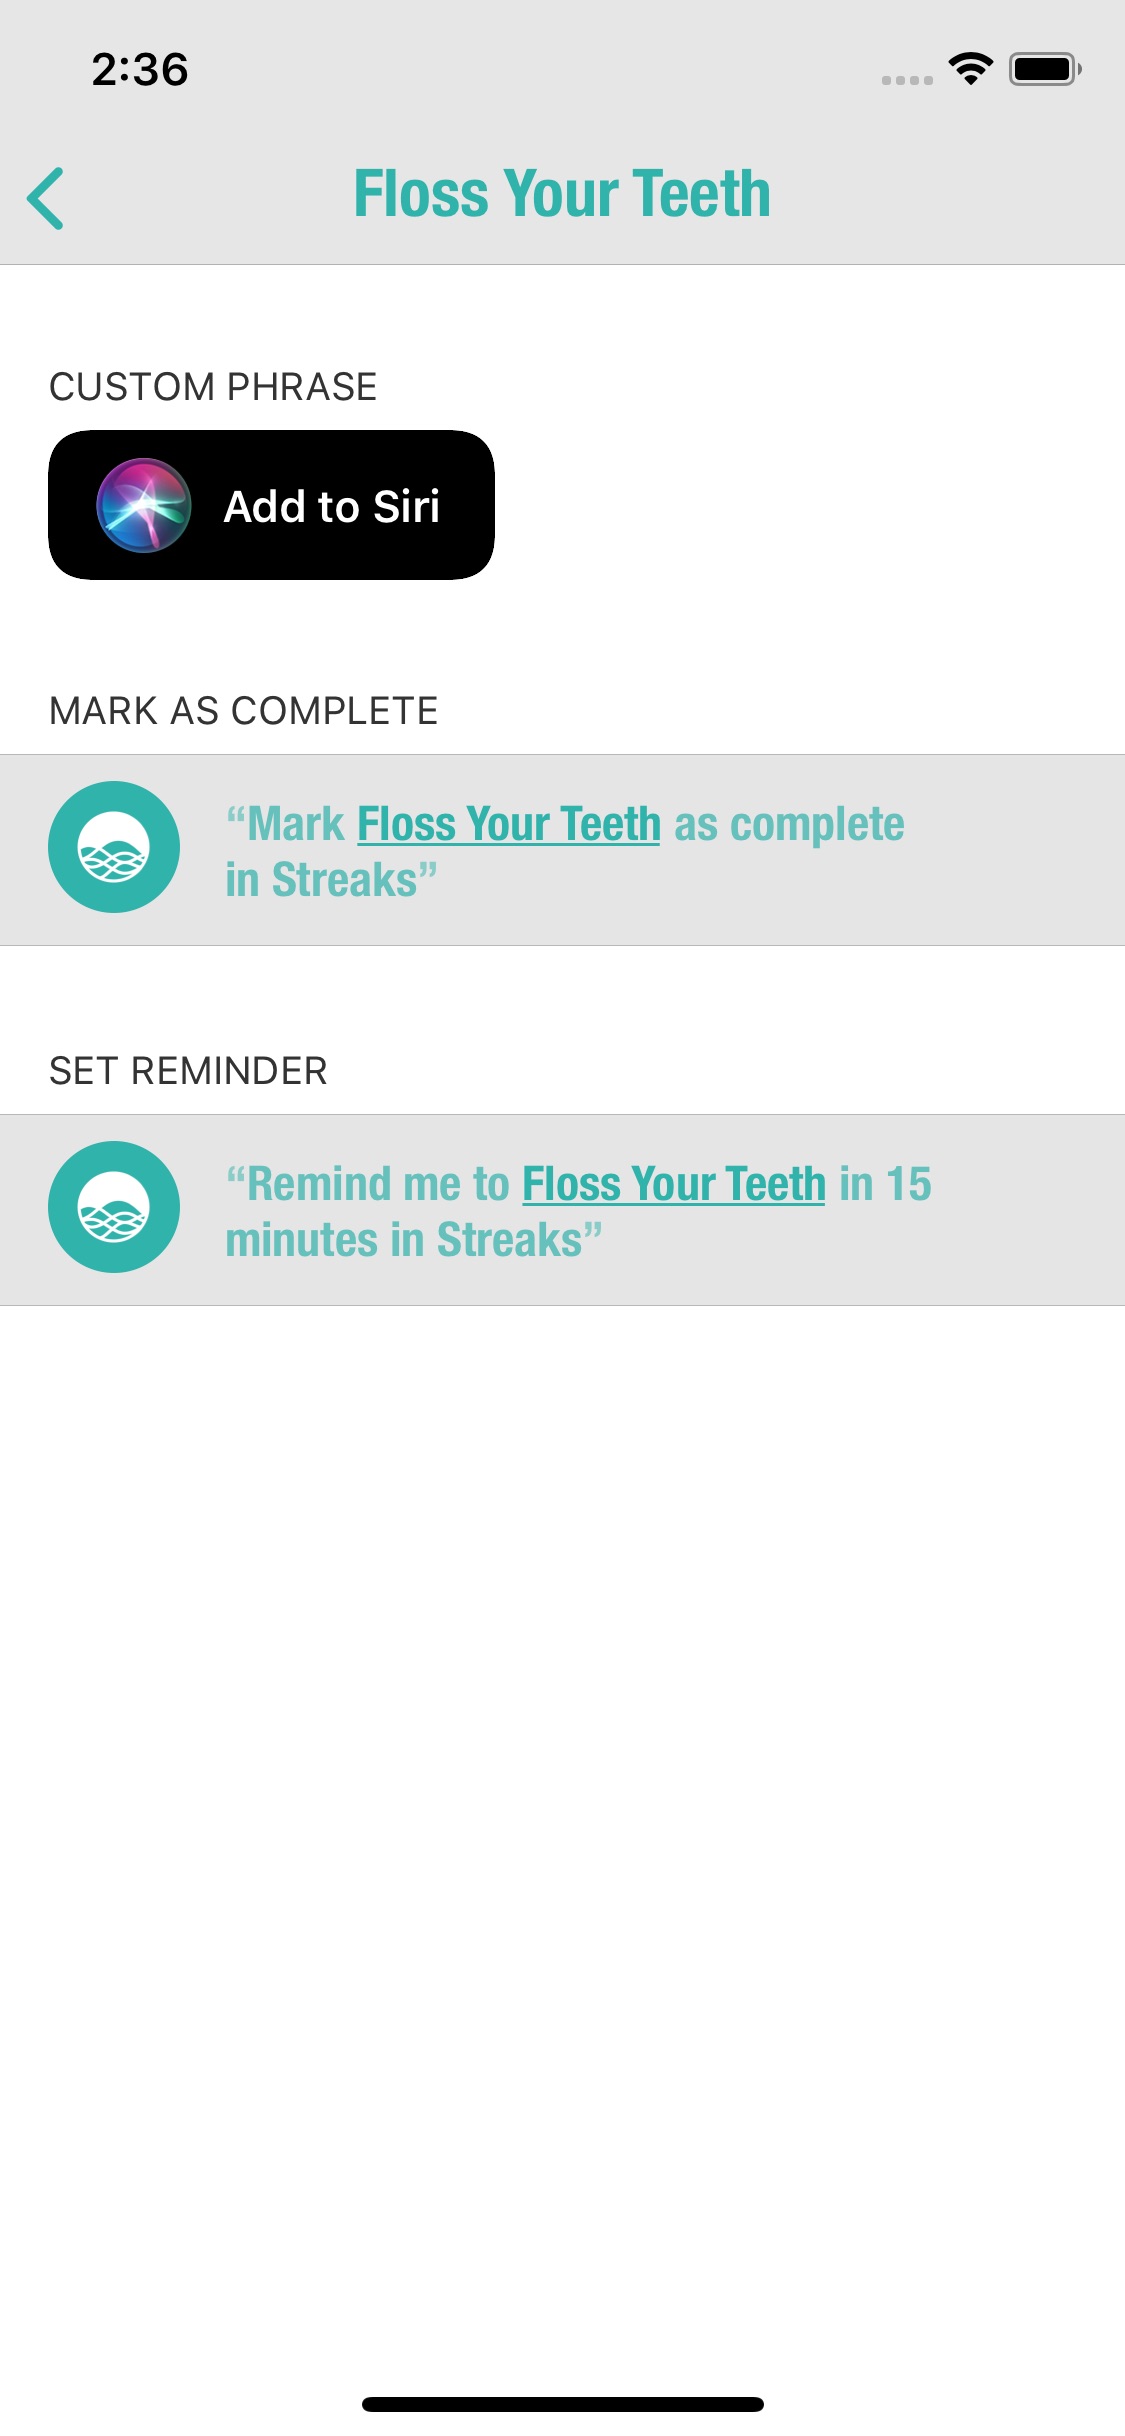The image size is (1125, 2436).
Task: Tap the 'minutes in Streaks' text
Action: pos(414,1240)
